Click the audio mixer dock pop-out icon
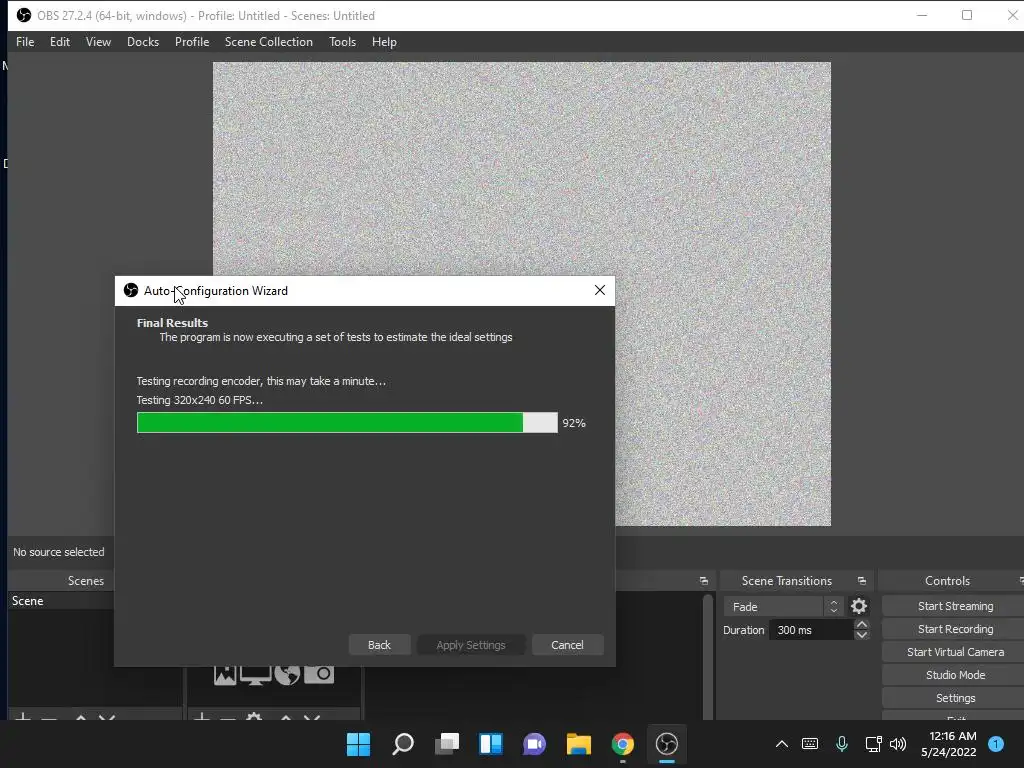1024x768 pixels. tap(703, 581)
